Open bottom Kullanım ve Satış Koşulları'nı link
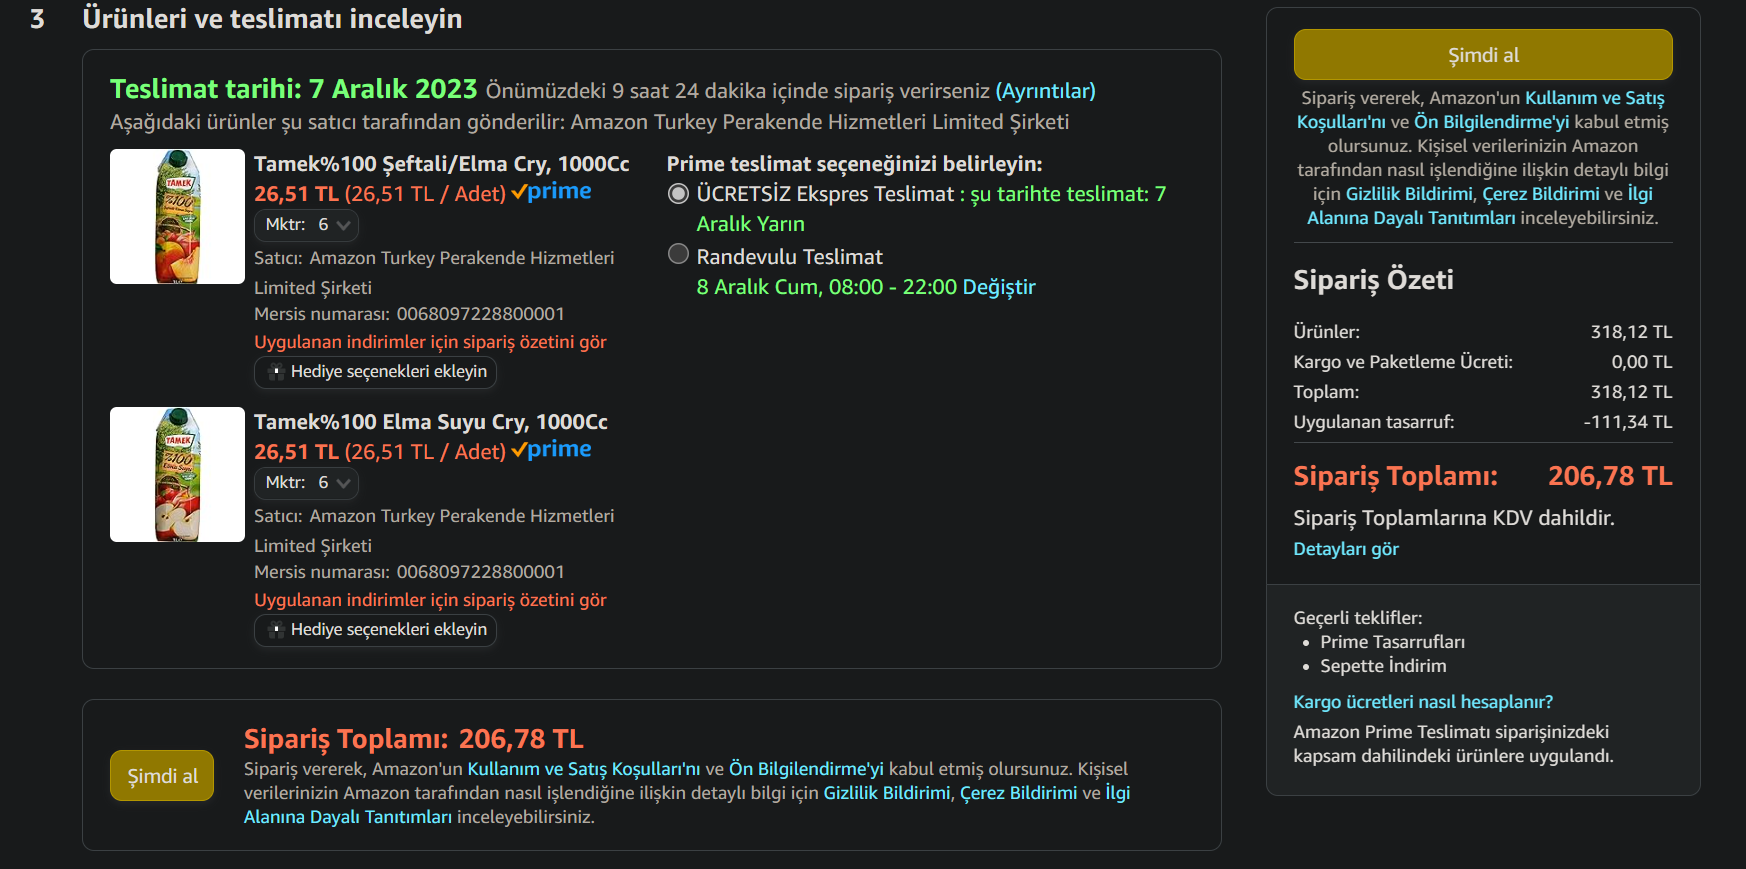The width and height of the screenshot is (1746, 869). pyautogui.click(x=584, y=769)
